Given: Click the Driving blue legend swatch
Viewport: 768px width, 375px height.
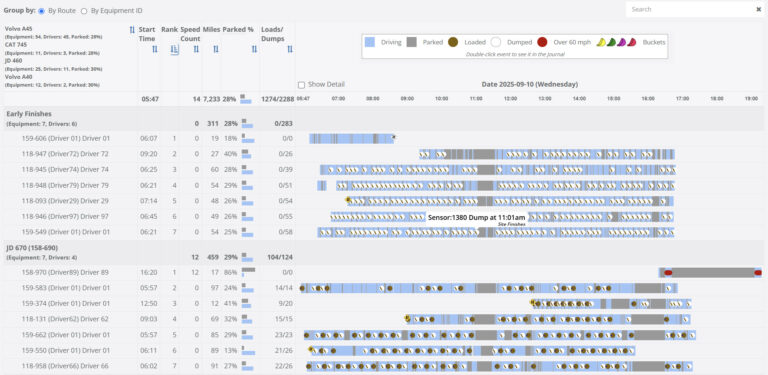Looking at the screenshot, I should [370, 42].
